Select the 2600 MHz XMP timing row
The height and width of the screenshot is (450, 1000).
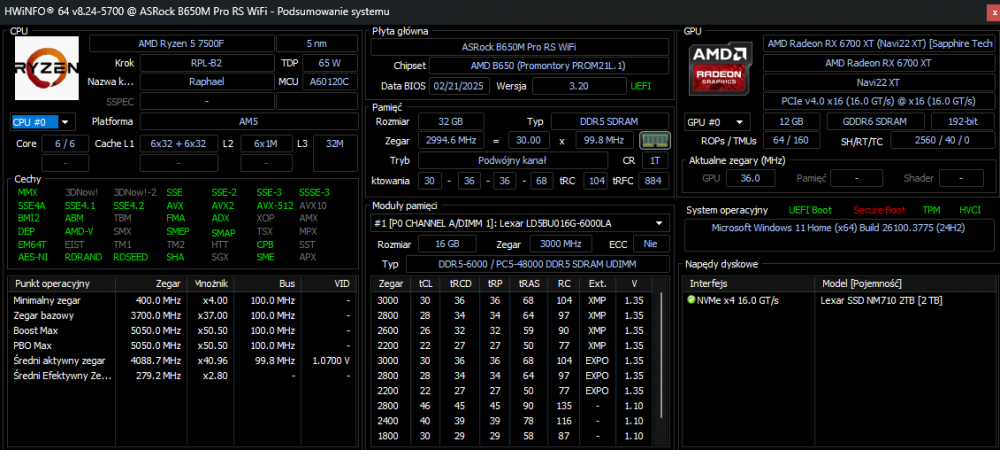tap(513, 330)
